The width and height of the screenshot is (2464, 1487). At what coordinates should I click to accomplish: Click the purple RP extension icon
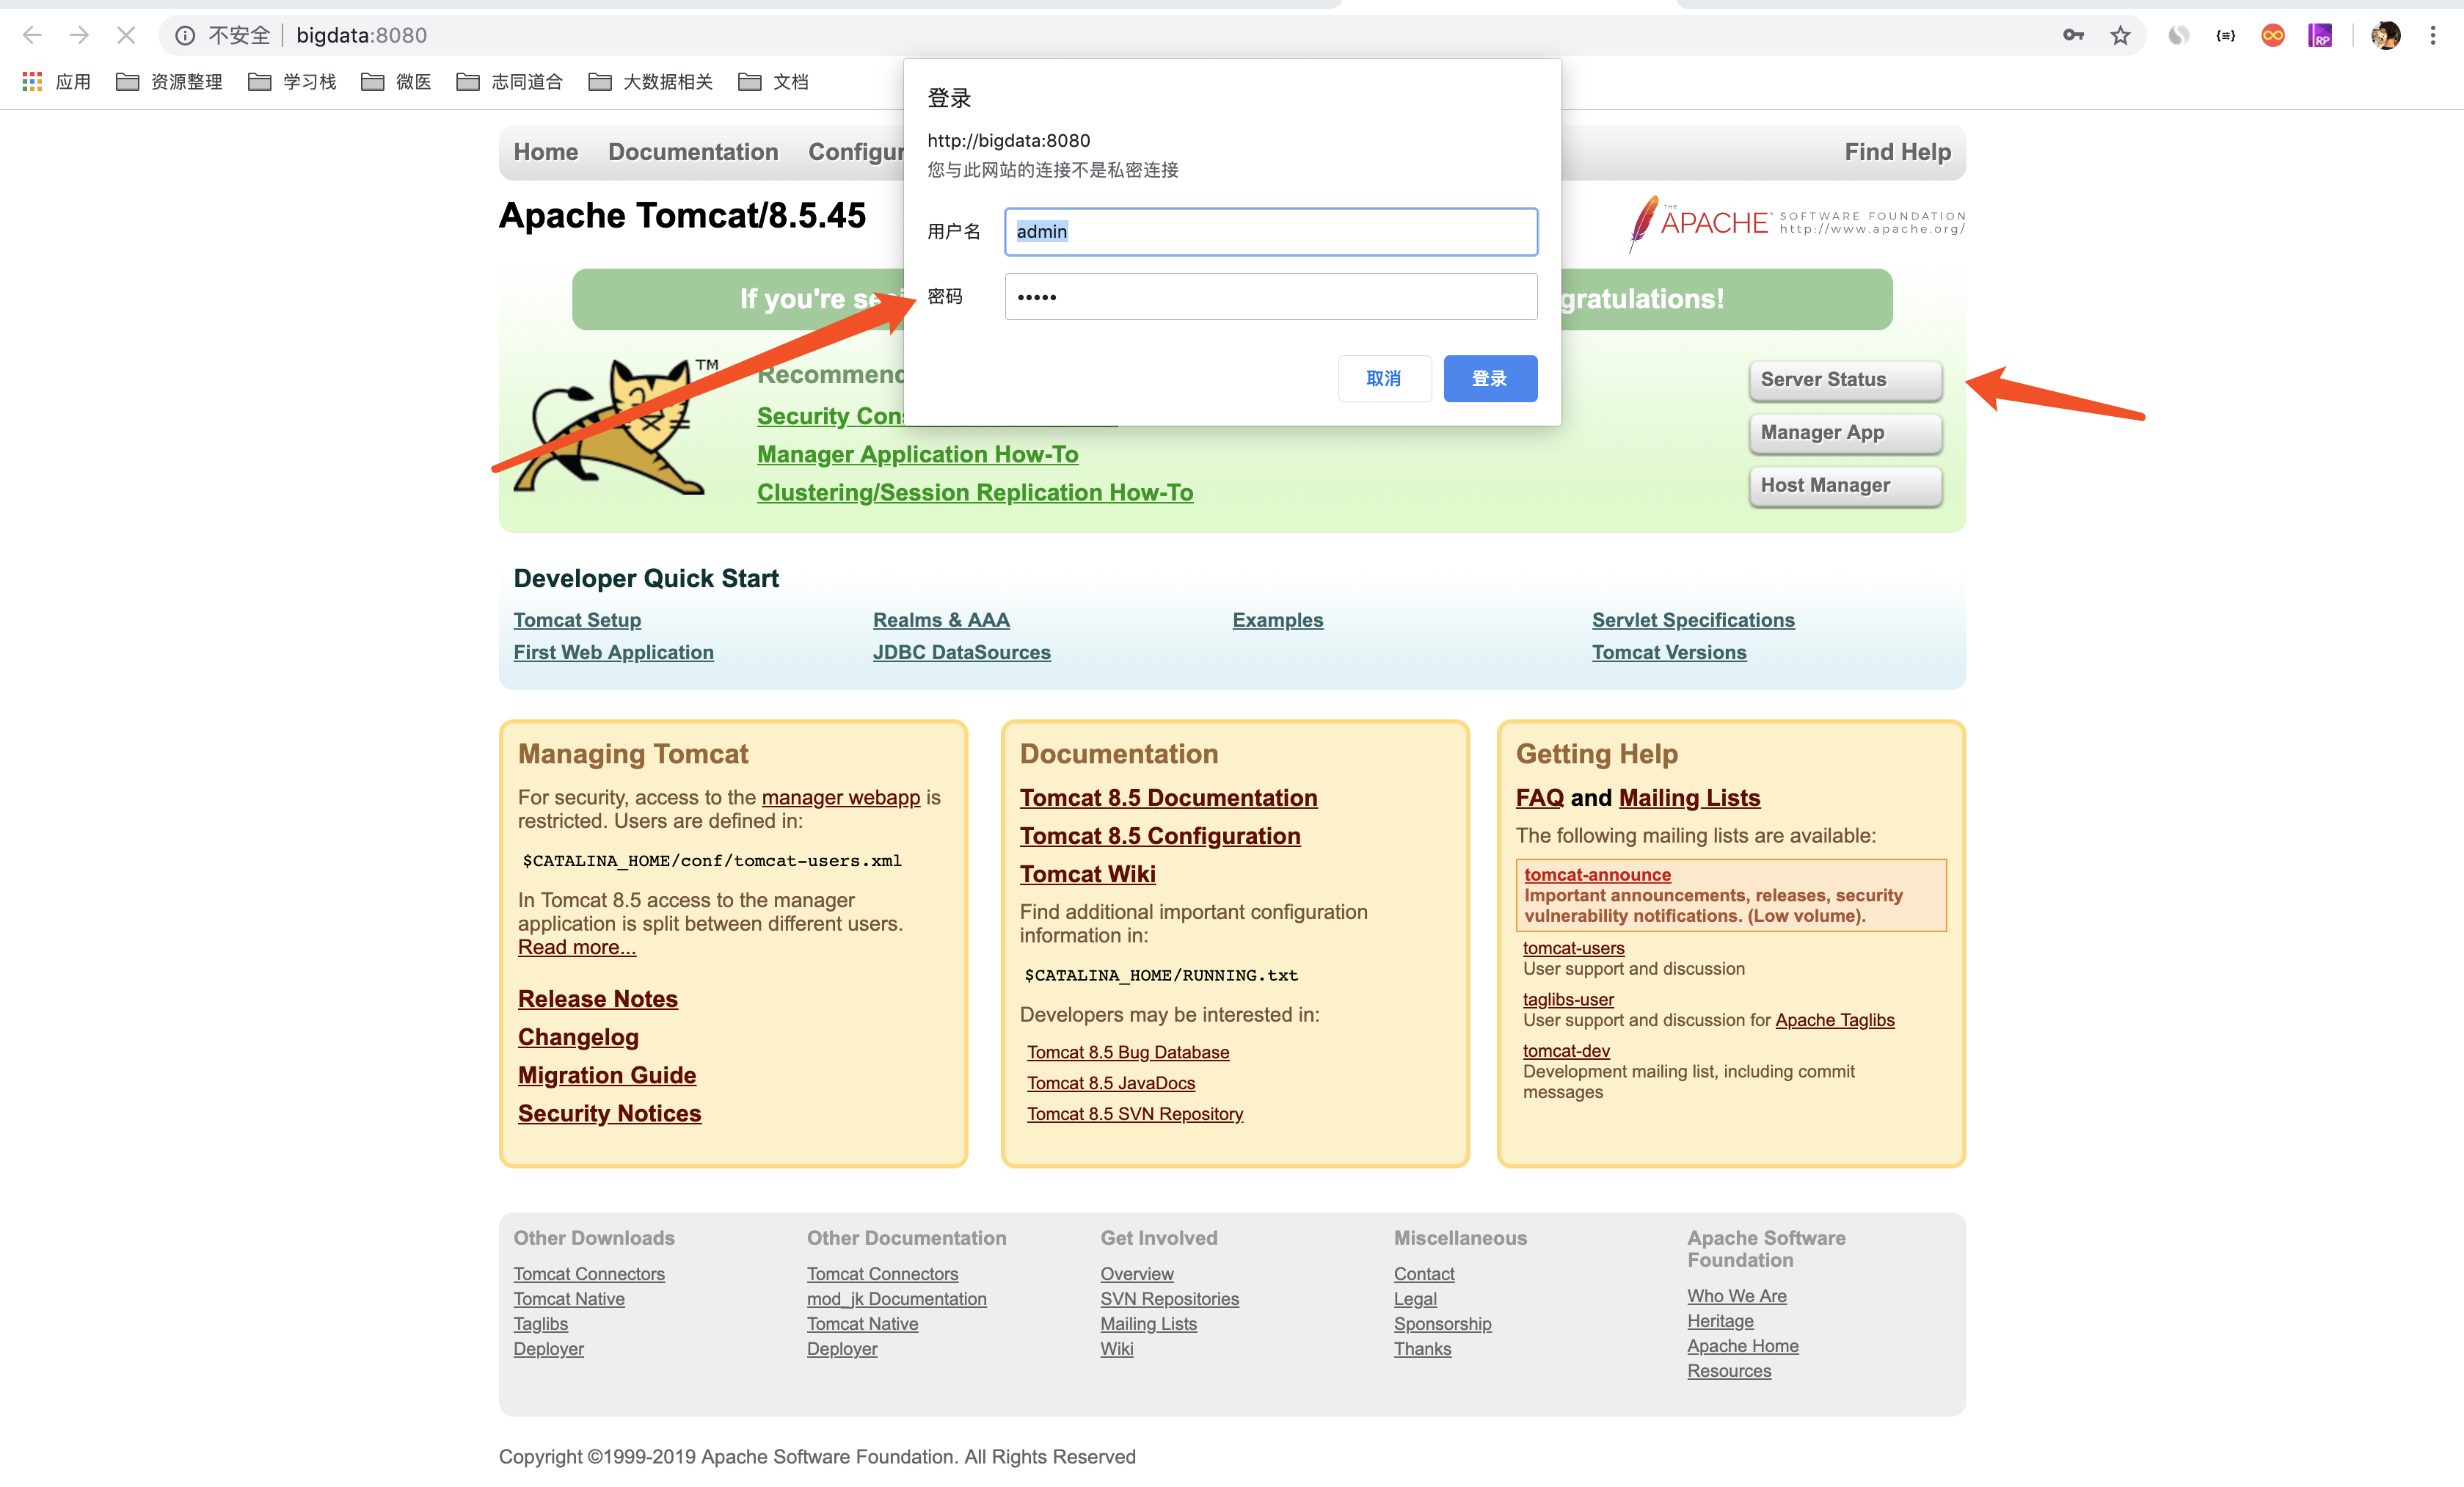(2320, 35)
